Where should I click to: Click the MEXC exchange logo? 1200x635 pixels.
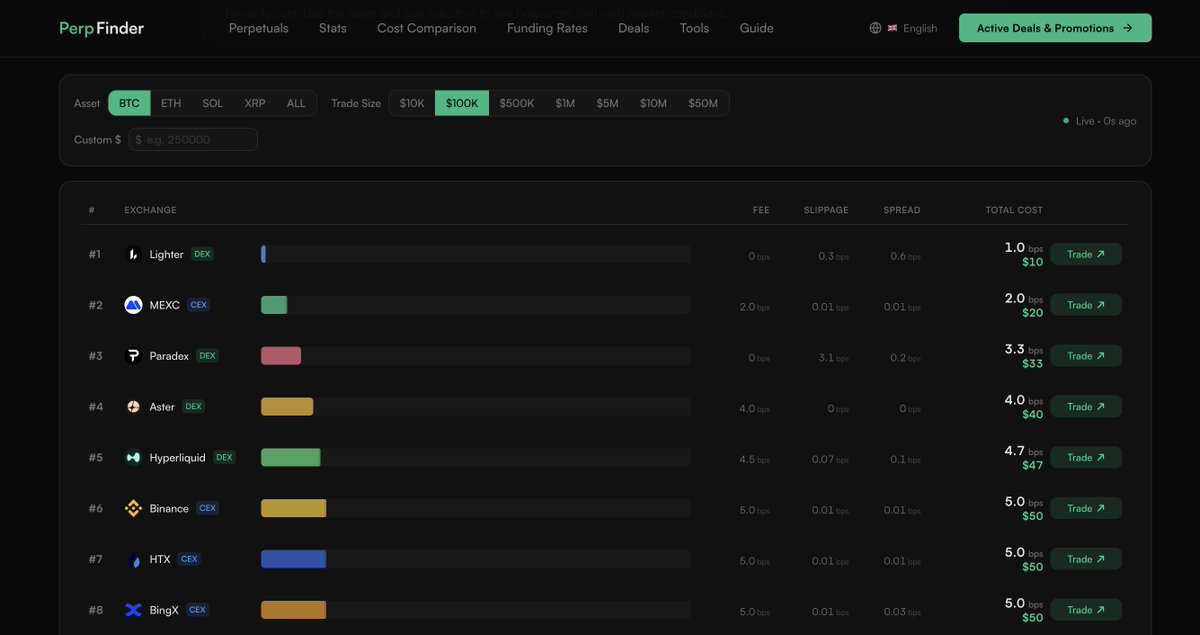pyautogui.click(x=131, y=304)
